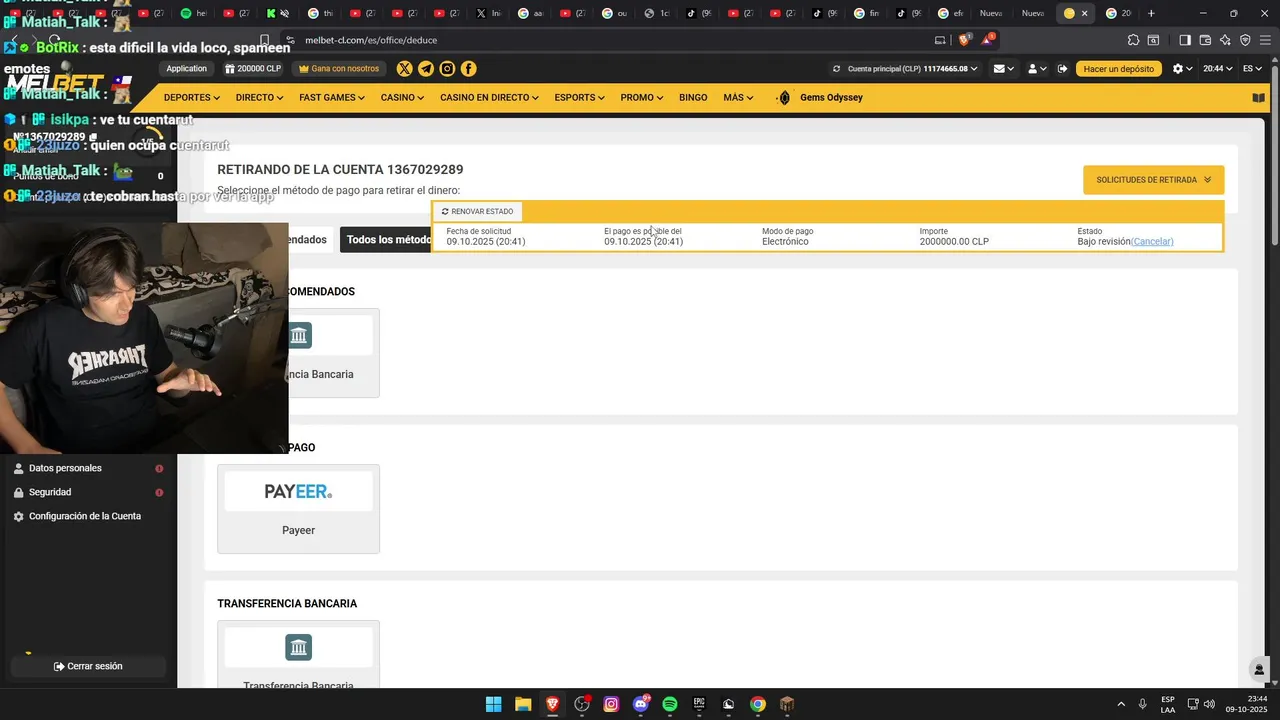The height and width of the screenshot is (720, 1280).
Task: Click the Application button
Action: click(186, 69)
